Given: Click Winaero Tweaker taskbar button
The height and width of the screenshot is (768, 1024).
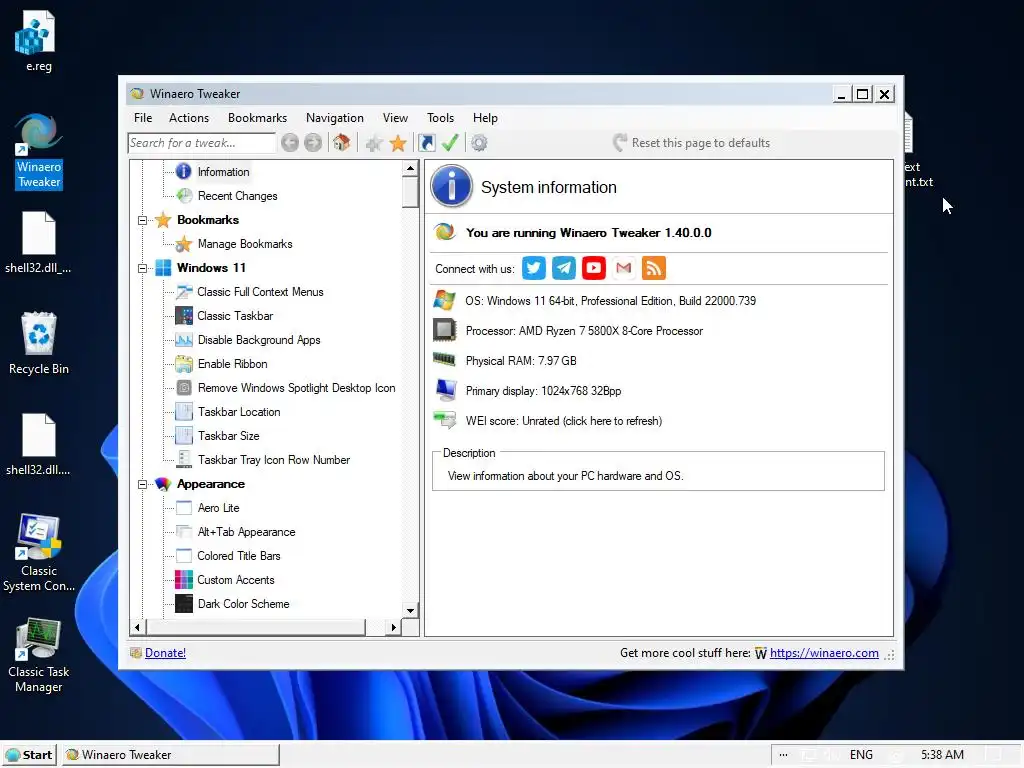Looking at the screenshot, I should pos(171,755).
